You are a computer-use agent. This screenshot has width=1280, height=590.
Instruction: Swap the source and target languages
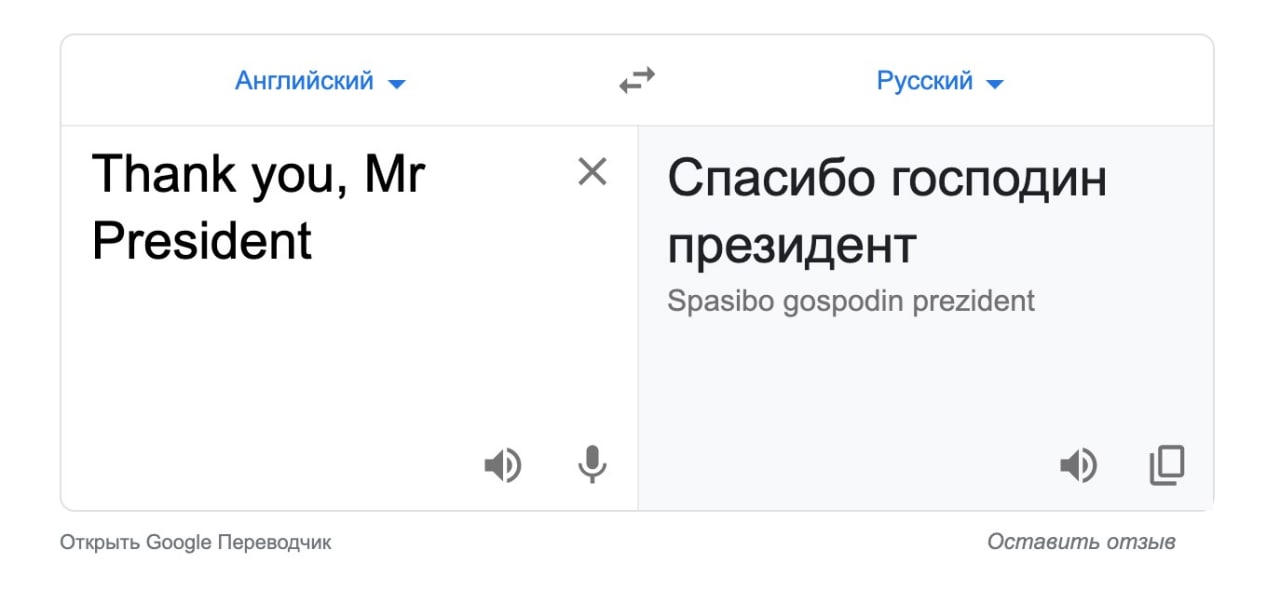[x=637, y=80]
